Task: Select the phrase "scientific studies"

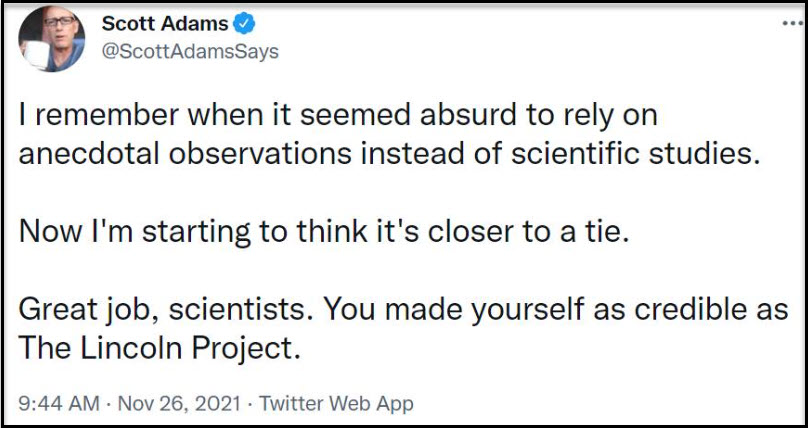Action: pyautogui.click(x=635, y=155)
